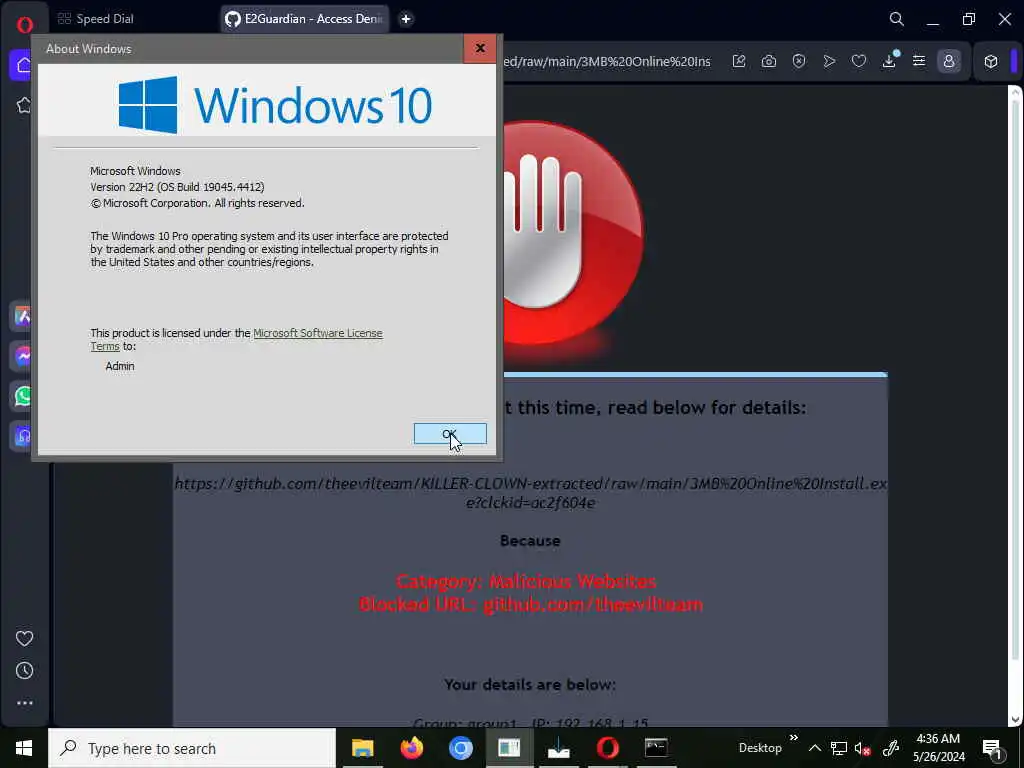Click the 'Type here to search' box

click(x=192, y=748)
